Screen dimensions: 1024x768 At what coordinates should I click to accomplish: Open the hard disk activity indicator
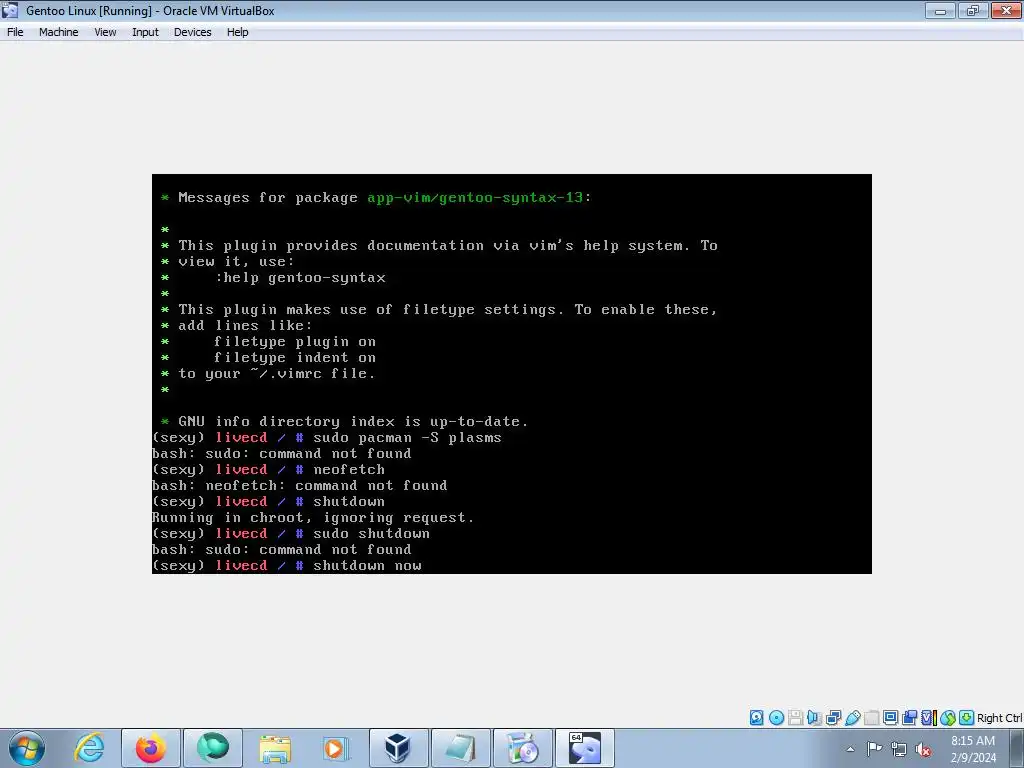coord(756,718)
